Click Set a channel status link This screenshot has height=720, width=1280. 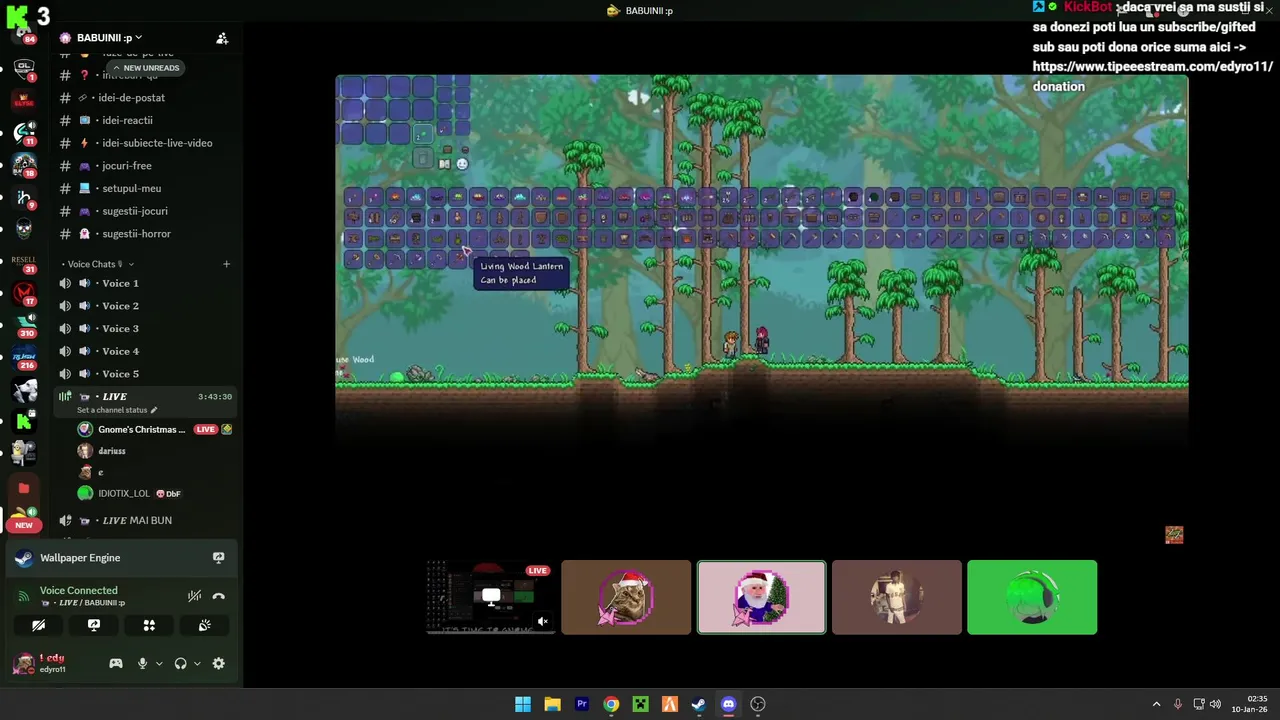coord(117,410)
